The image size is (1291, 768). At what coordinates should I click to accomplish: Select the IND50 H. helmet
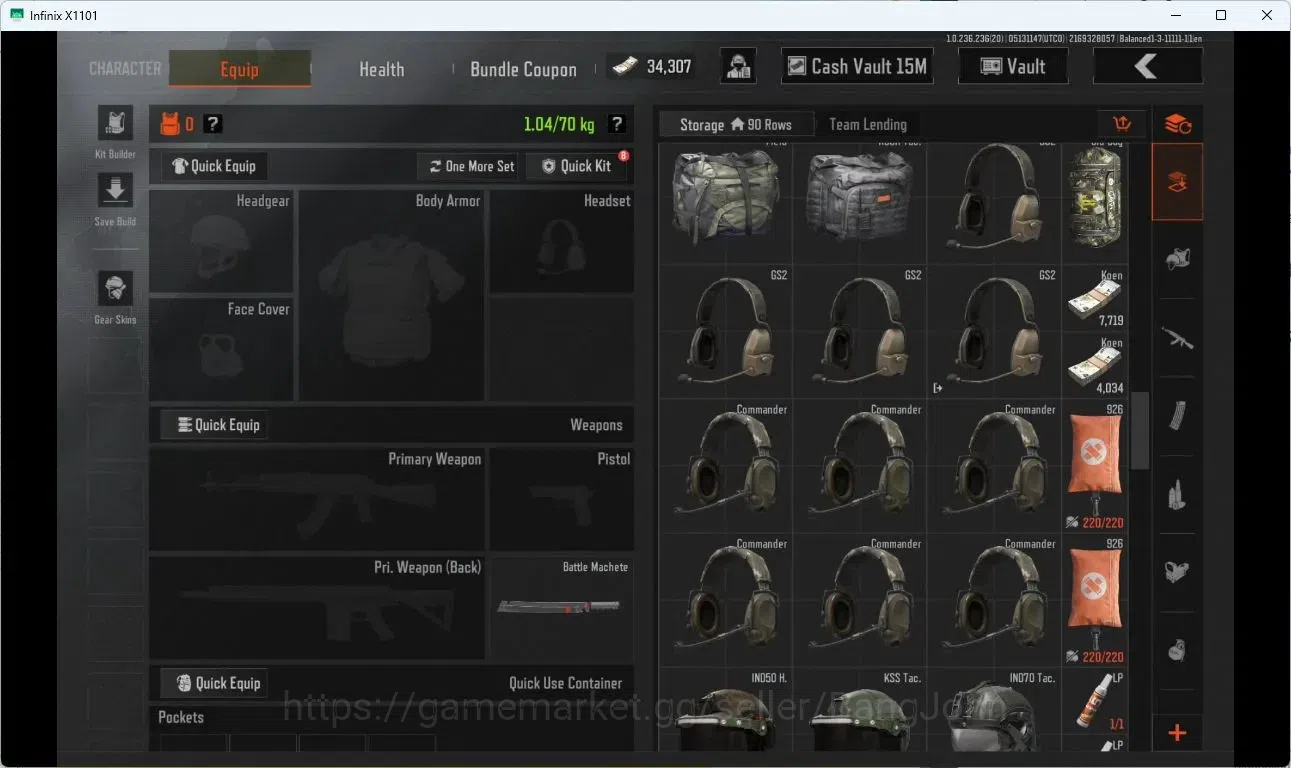click(x=726, y=710)
